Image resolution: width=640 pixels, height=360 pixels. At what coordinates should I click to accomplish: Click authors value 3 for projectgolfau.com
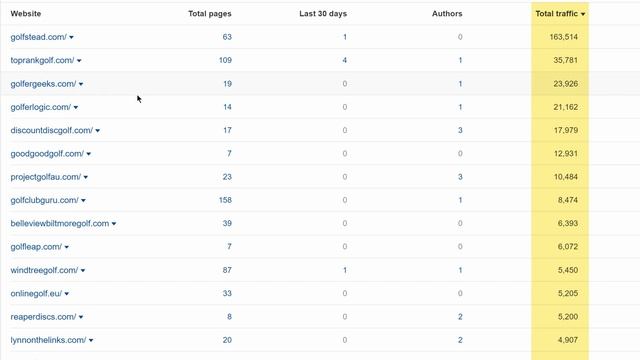460,177
